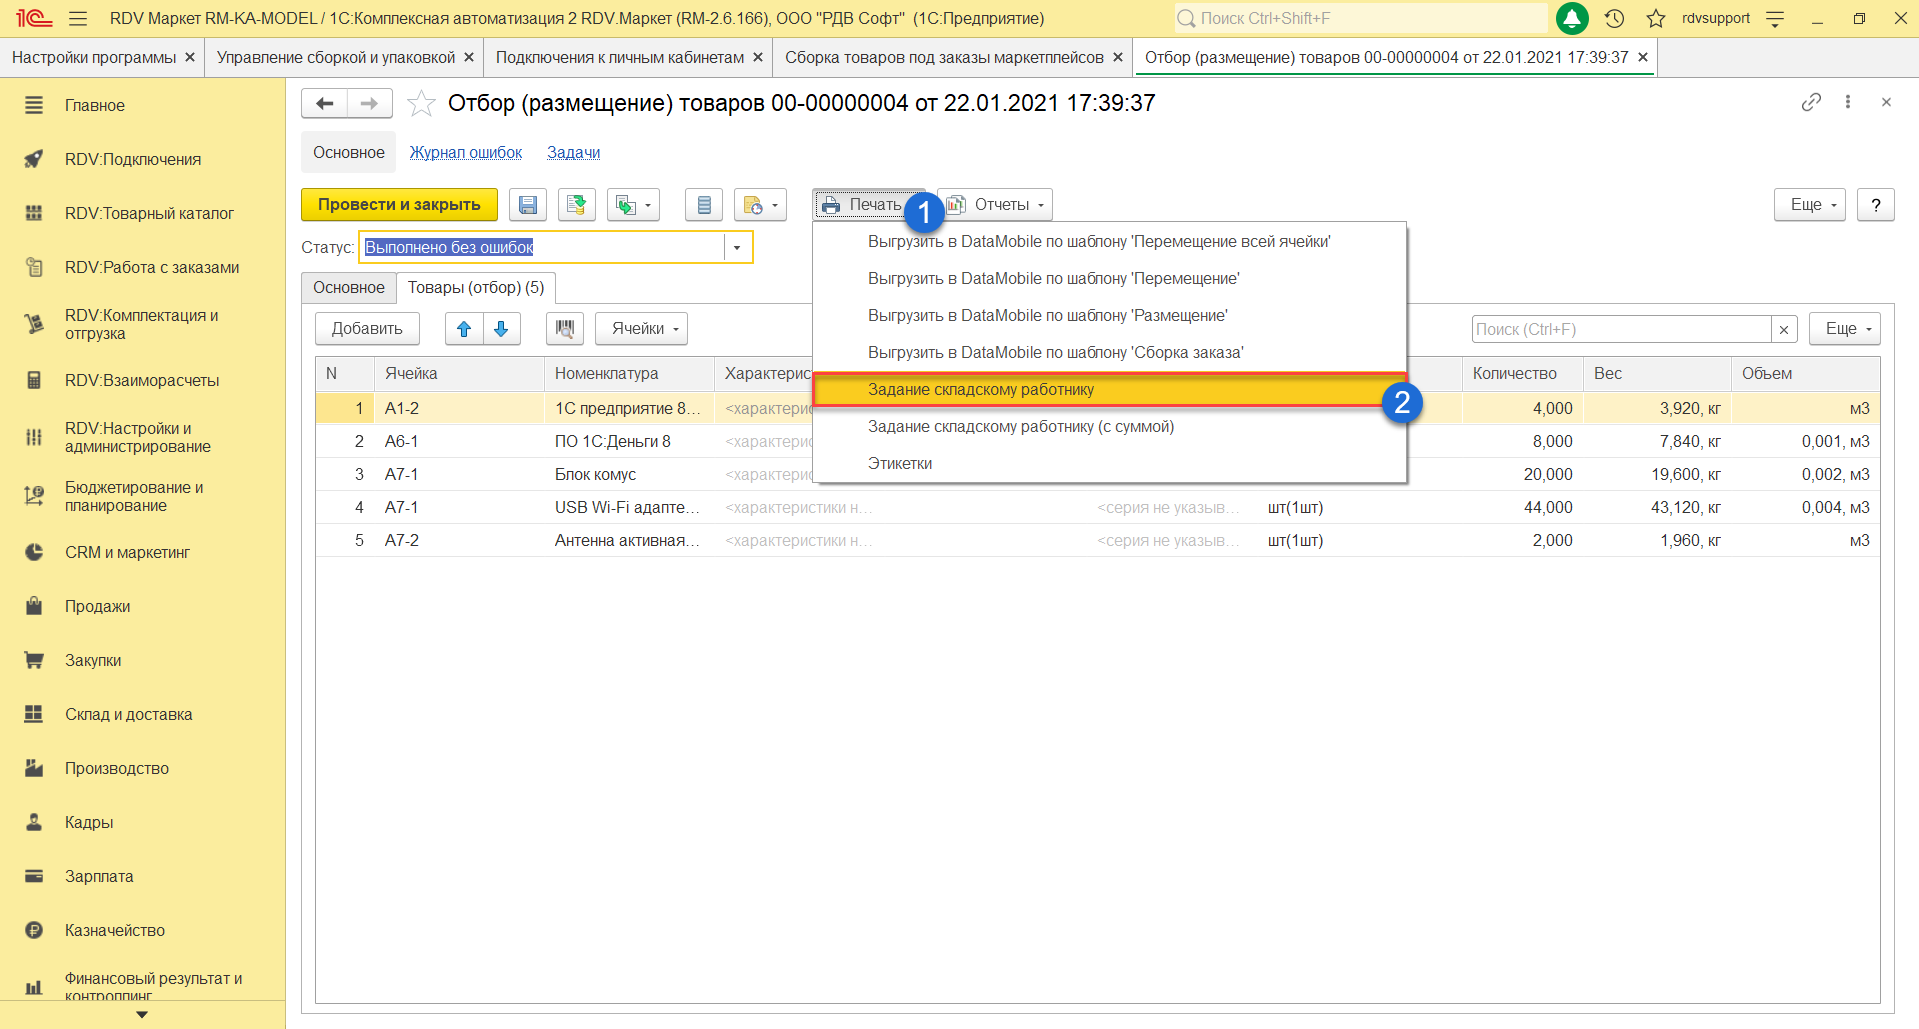Screen dimensions: 1919x1029
Task: Expand the Еще menu at the top right
Action: [1809, 205]
